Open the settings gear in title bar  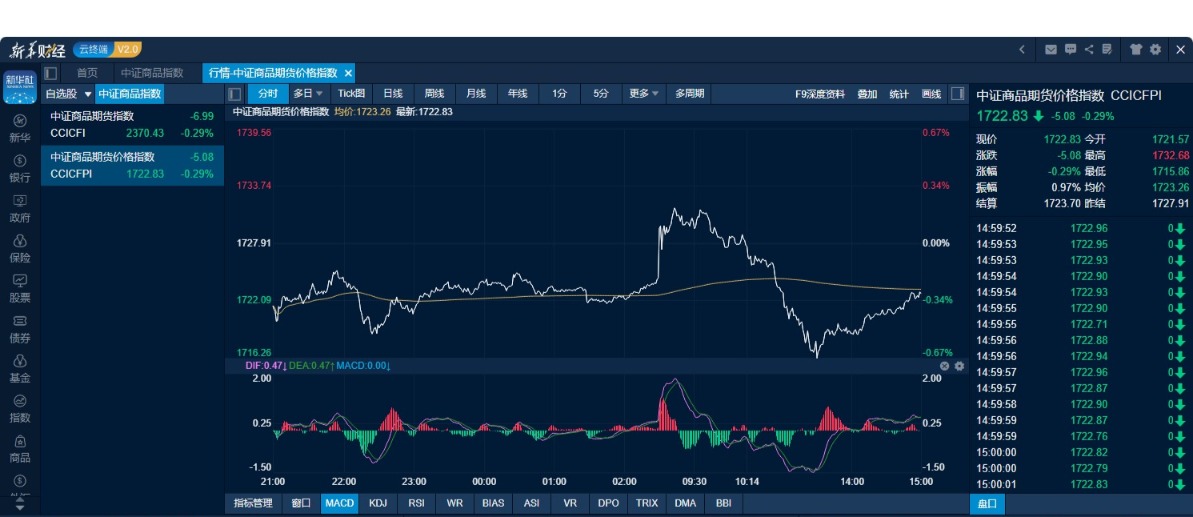click(x=1156, y=49)
